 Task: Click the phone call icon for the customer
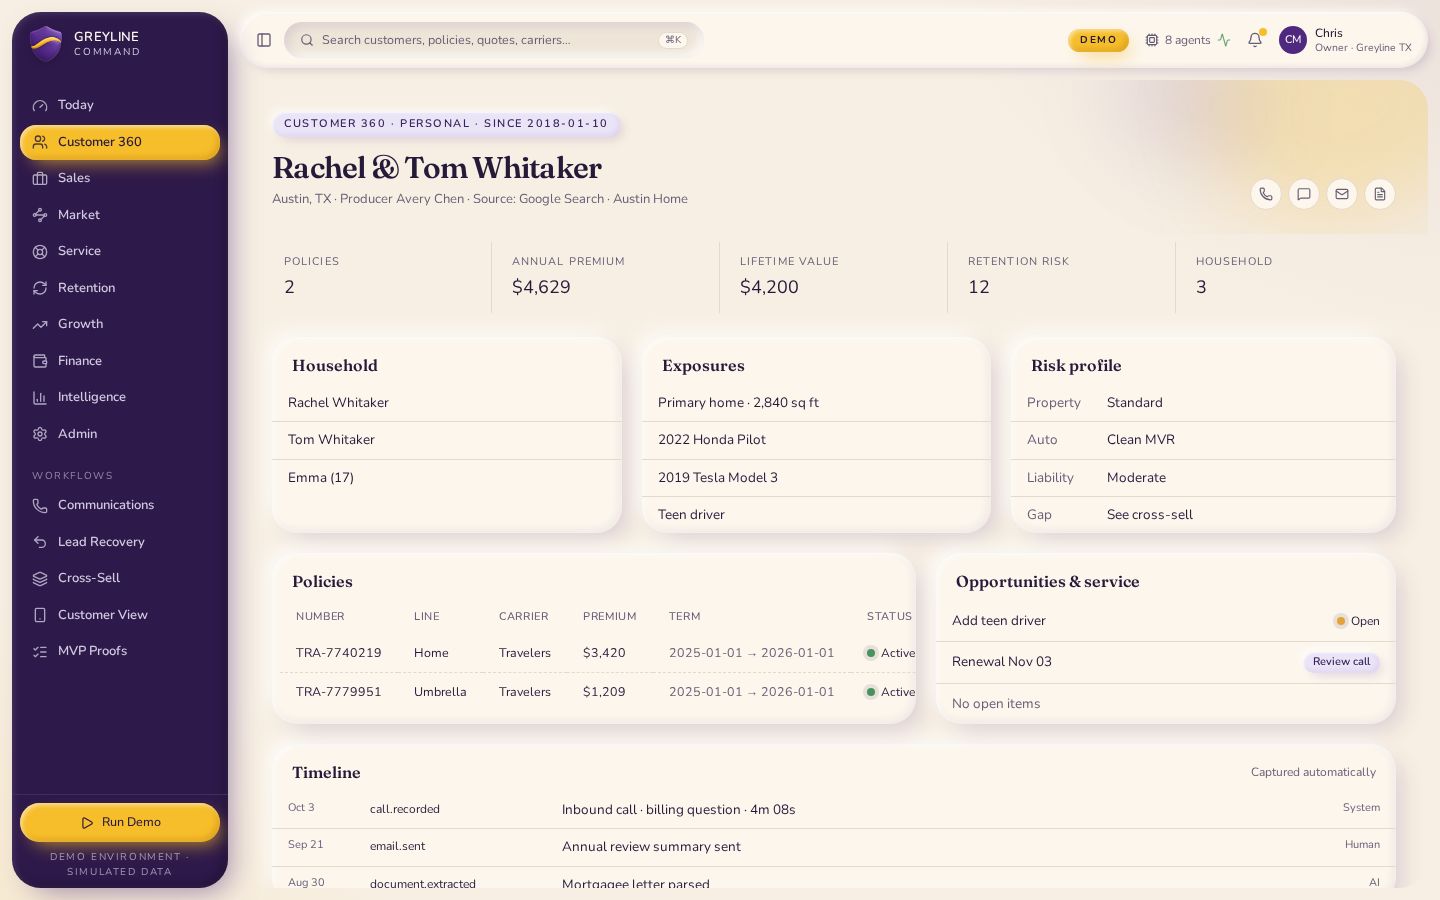coord(1266,194)
